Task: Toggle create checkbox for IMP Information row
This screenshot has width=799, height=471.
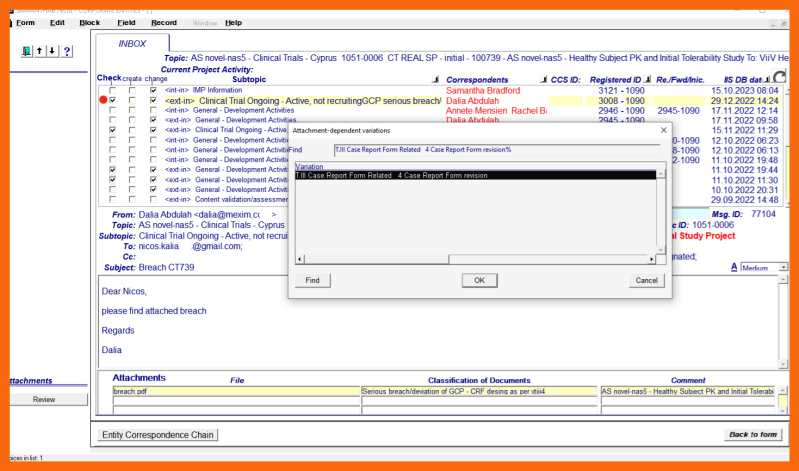Action: 132,90
